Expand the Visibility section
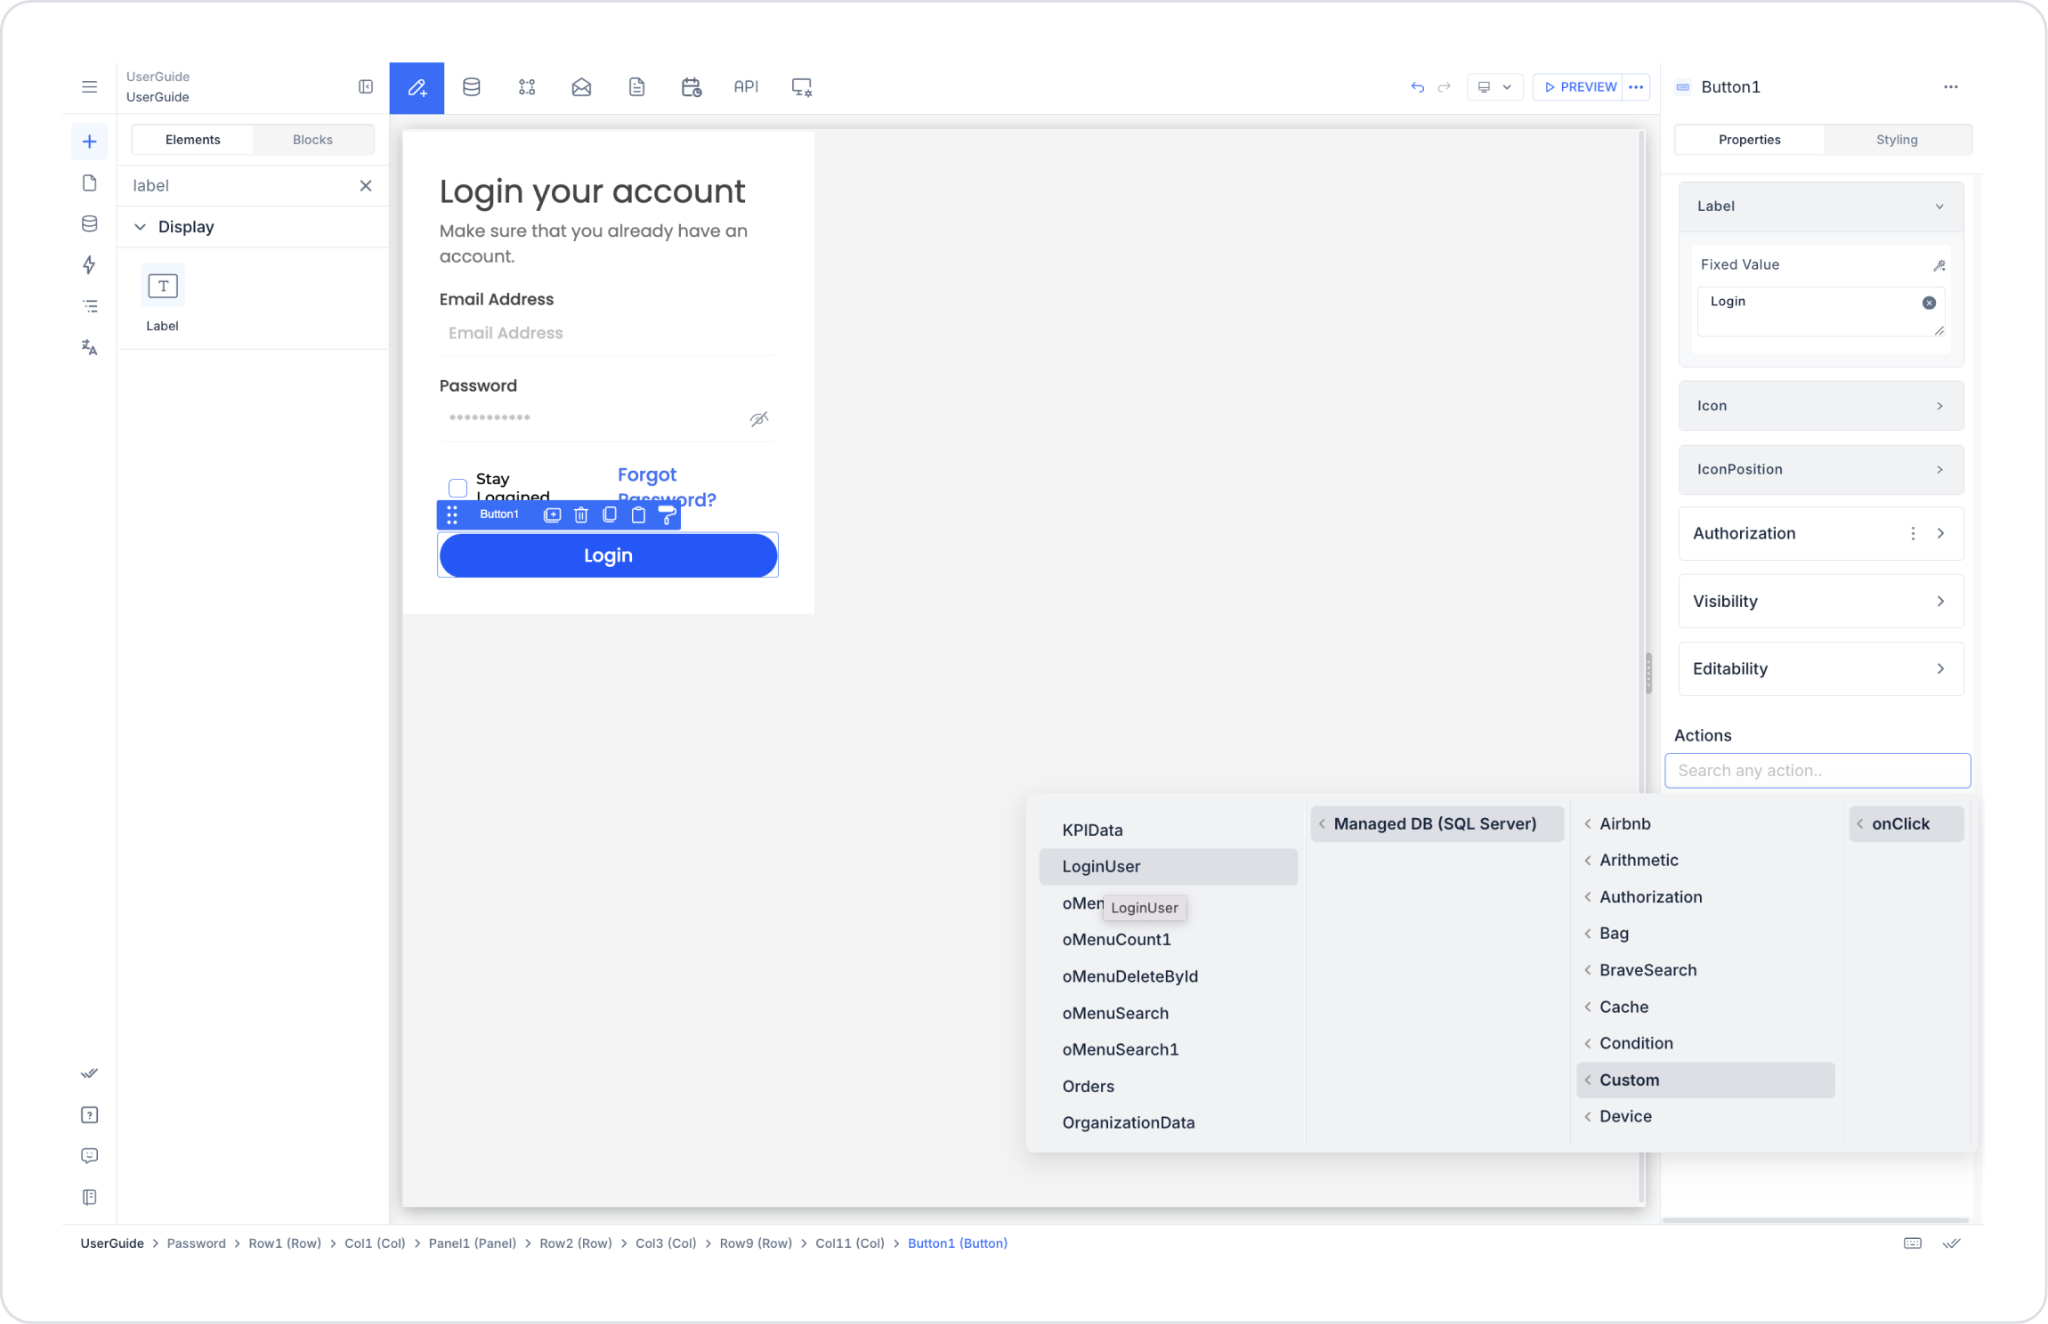2048x1324 pixels. 1820,601
